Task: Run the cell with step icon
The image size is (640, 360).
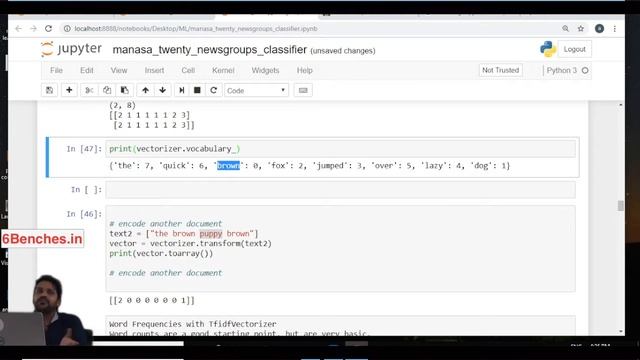Action: tap(182, 90)
